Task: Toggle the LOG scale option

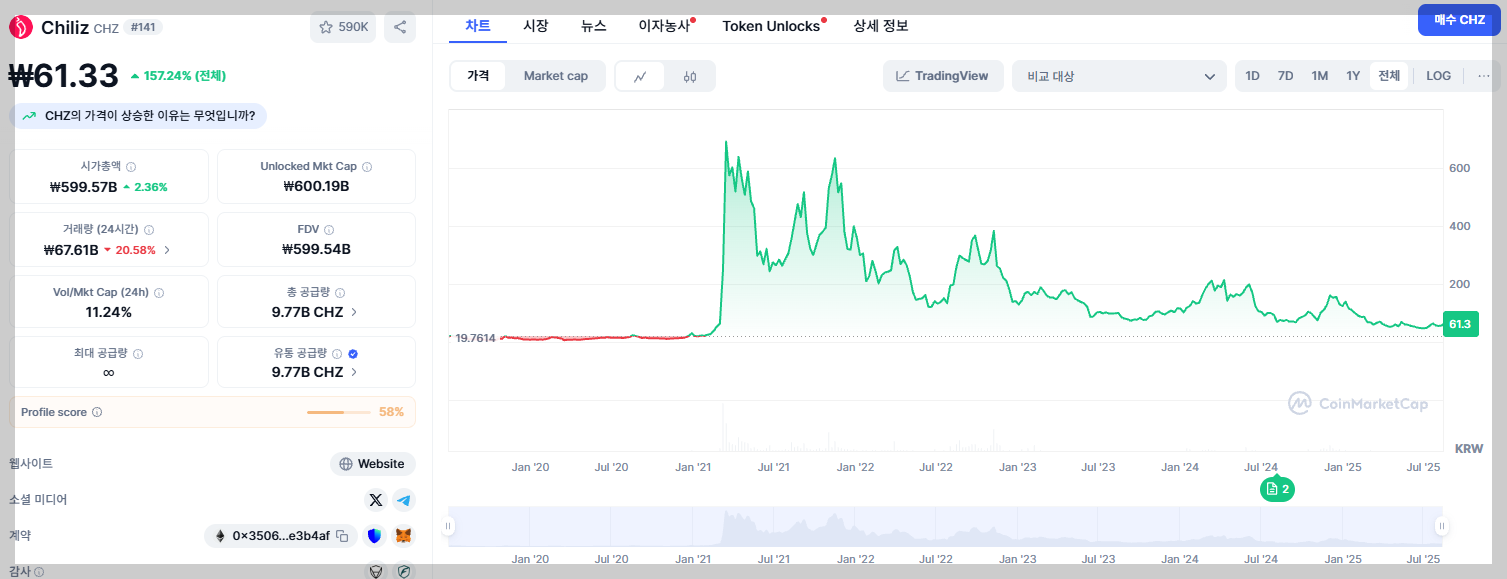Action: pyautogui.click(x=1438, y=76)
